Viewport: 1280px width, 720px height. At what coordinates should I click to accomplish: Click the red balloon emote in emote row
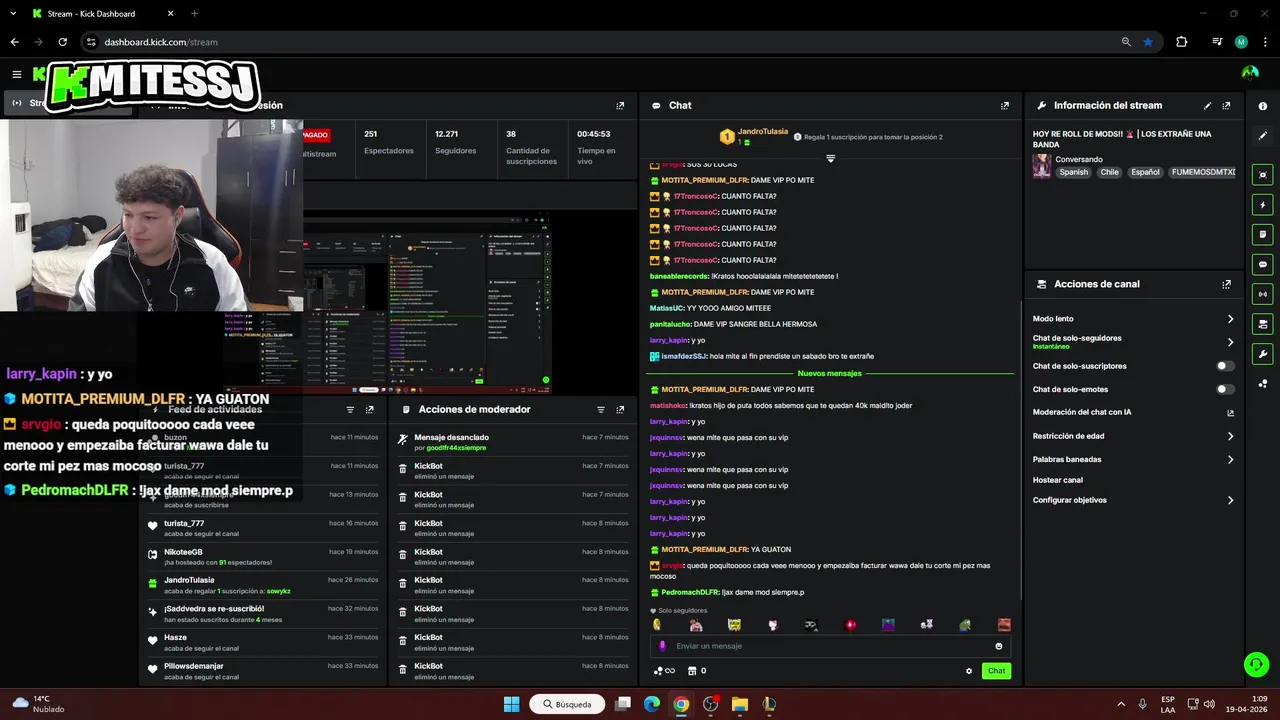pos(850,625)
